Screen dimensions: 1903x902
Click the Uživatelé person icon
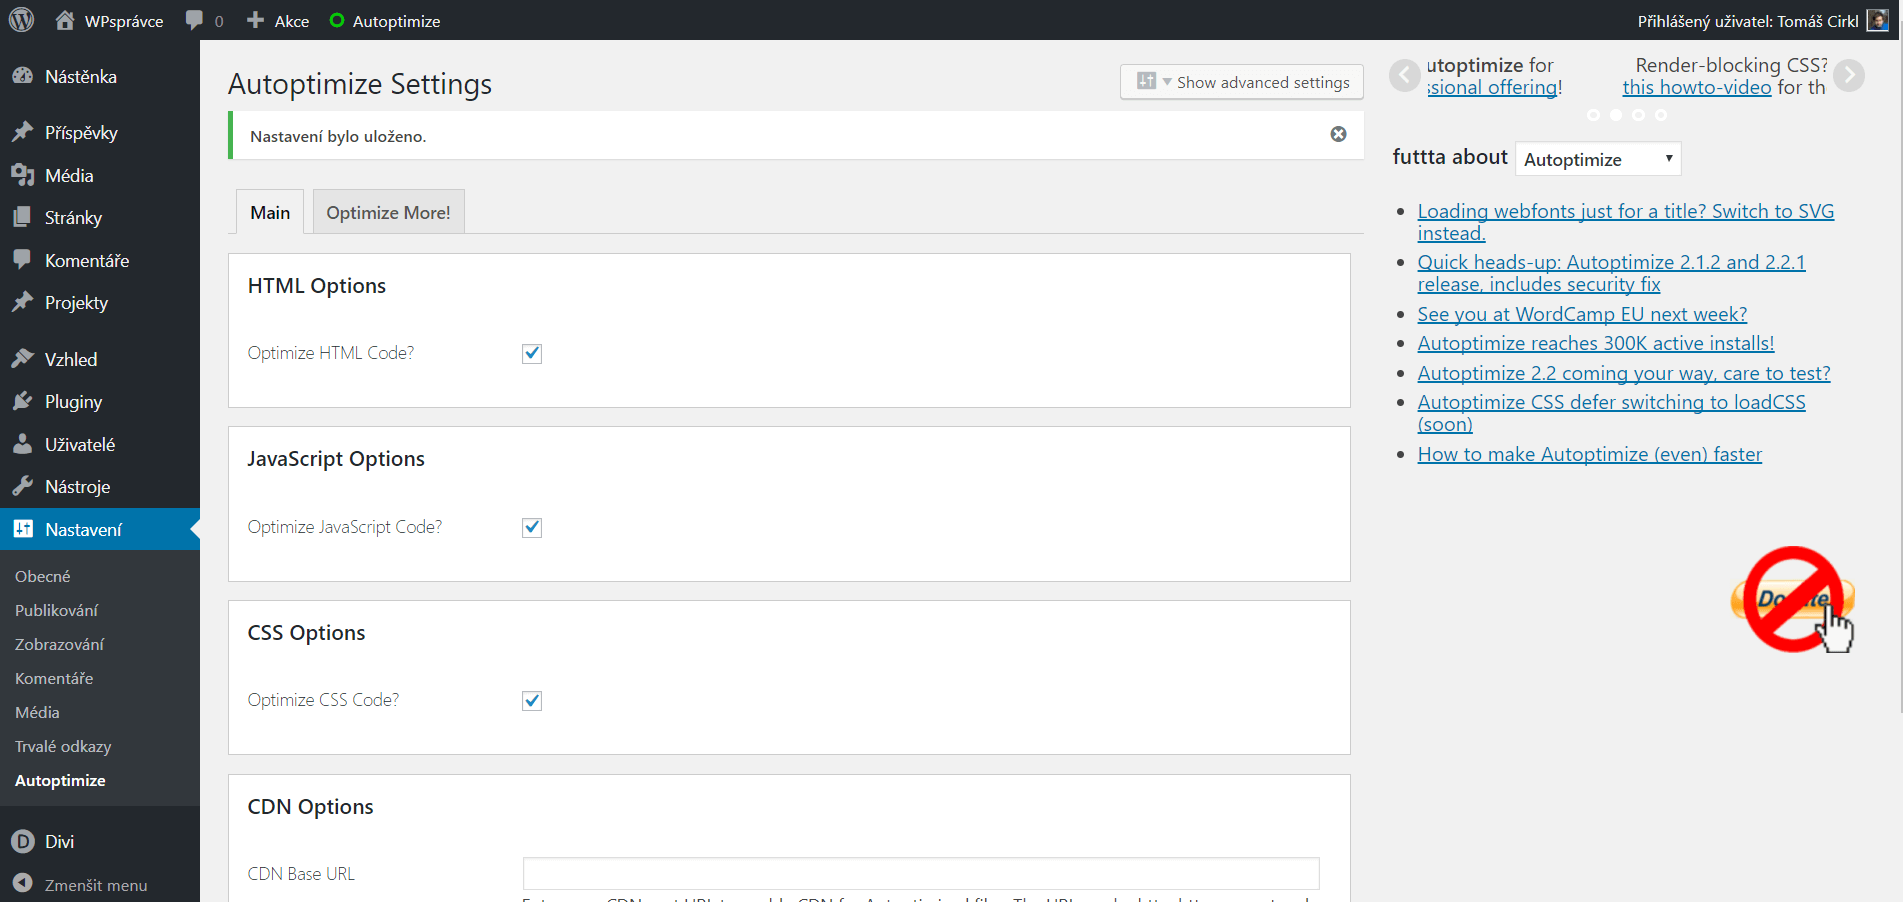click(x=22, y=444)
